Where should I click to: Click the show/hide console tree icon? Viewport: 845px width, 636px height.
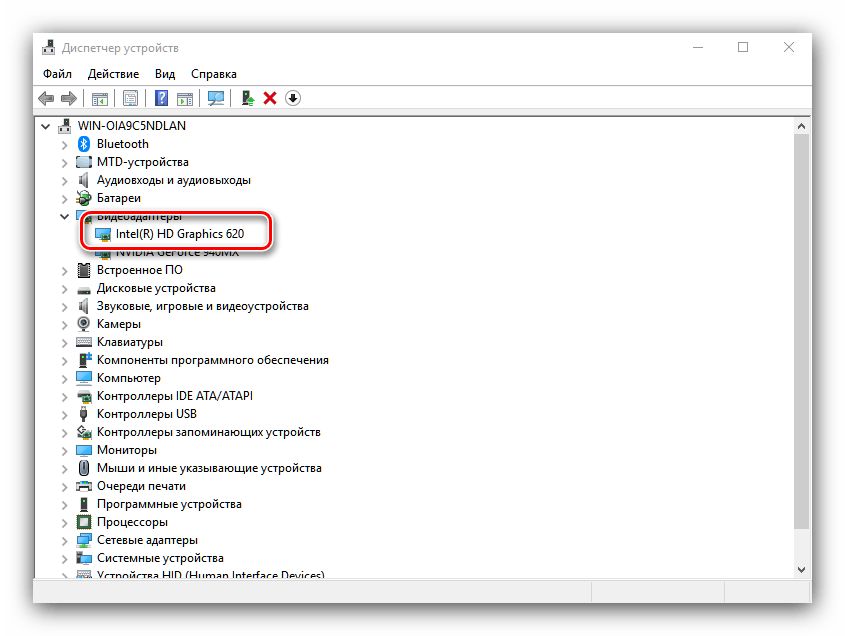[100, 98]
